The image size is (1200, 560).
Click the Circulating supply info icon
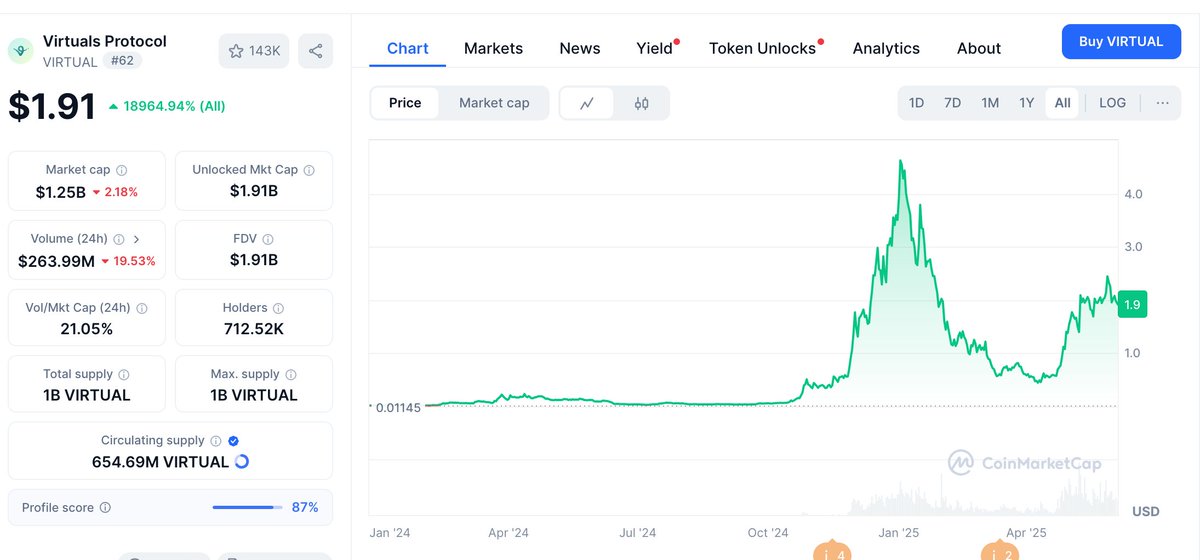[215, 440]
